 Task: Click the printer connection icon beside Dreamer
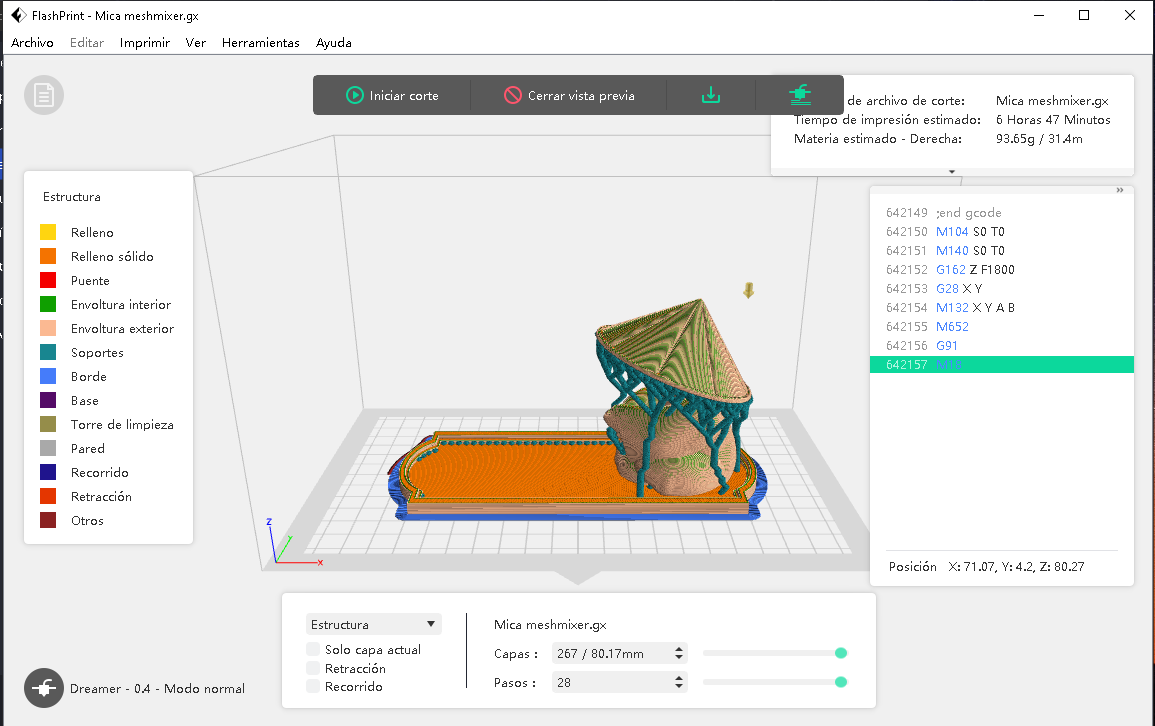[44, 688]
